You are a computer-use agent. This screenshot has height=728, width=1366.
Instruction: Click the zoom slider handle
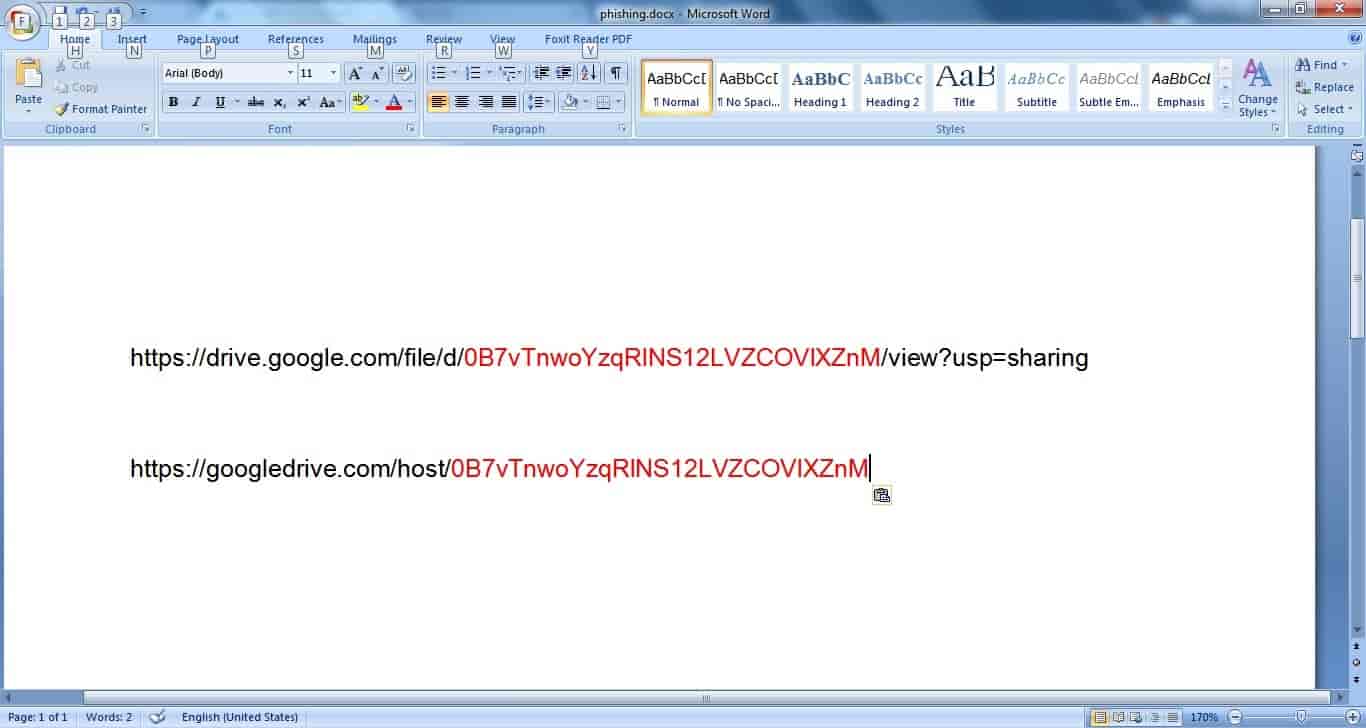tap(1301, 717)
